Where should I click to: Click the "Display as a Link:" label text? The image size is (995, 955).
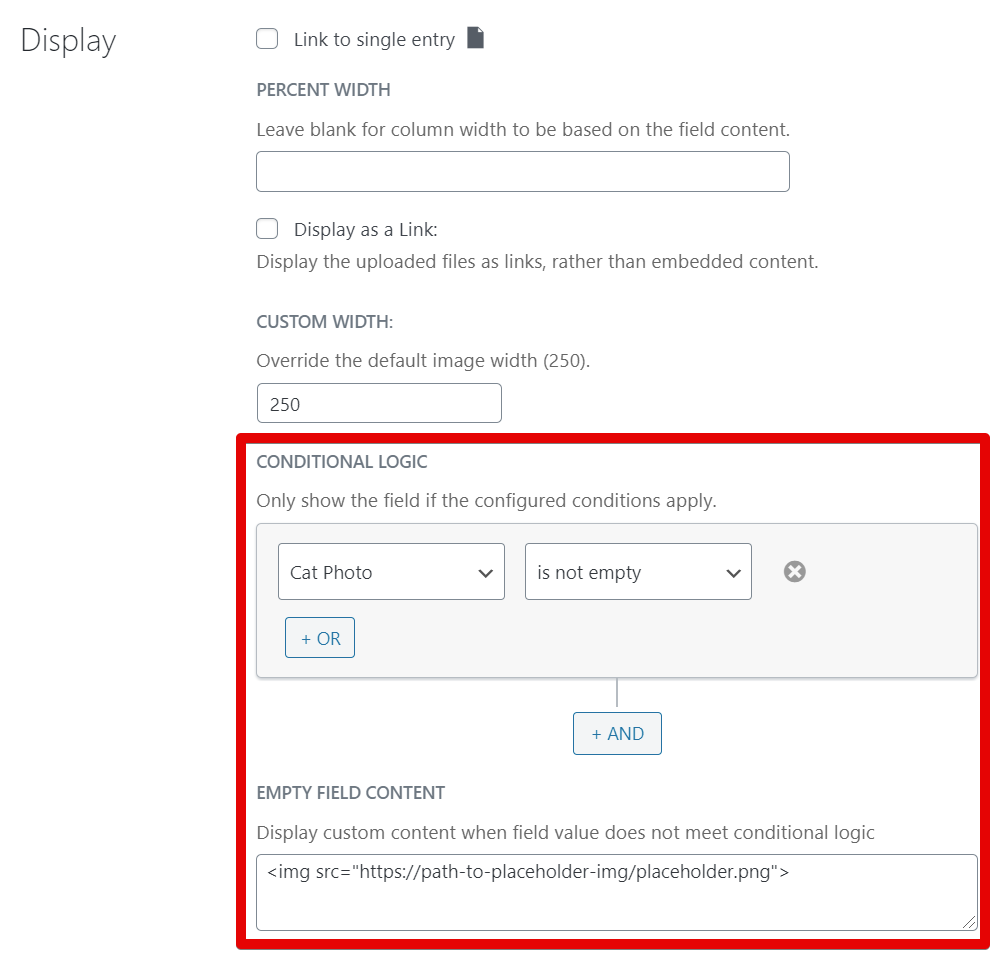click(365, 230)
